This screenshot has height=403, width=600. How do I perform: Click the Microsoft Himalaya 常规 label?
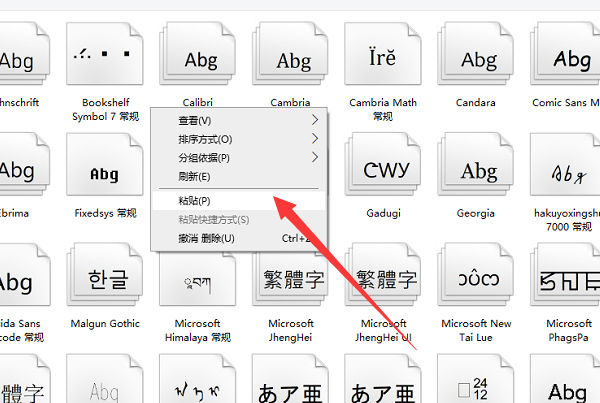click(197, 330)
